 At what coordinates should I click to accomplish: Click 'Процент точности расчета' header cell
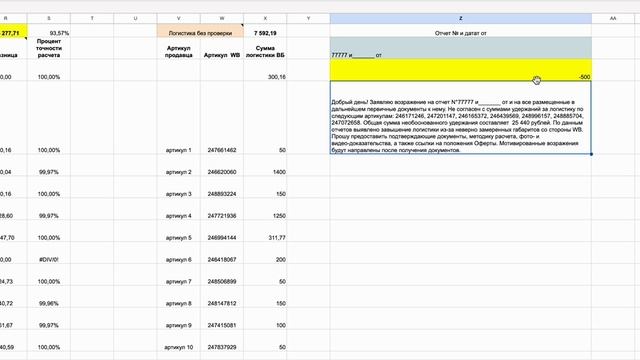coord(49,48)
